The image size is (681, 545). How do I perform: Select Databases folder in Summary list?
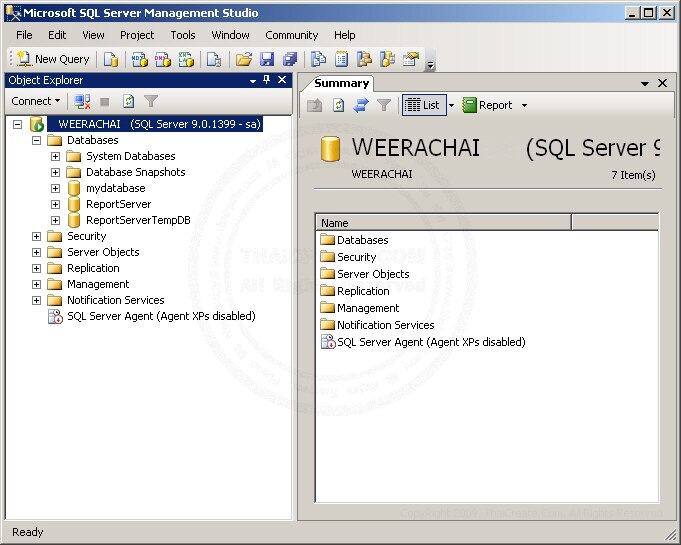[354, 240]
